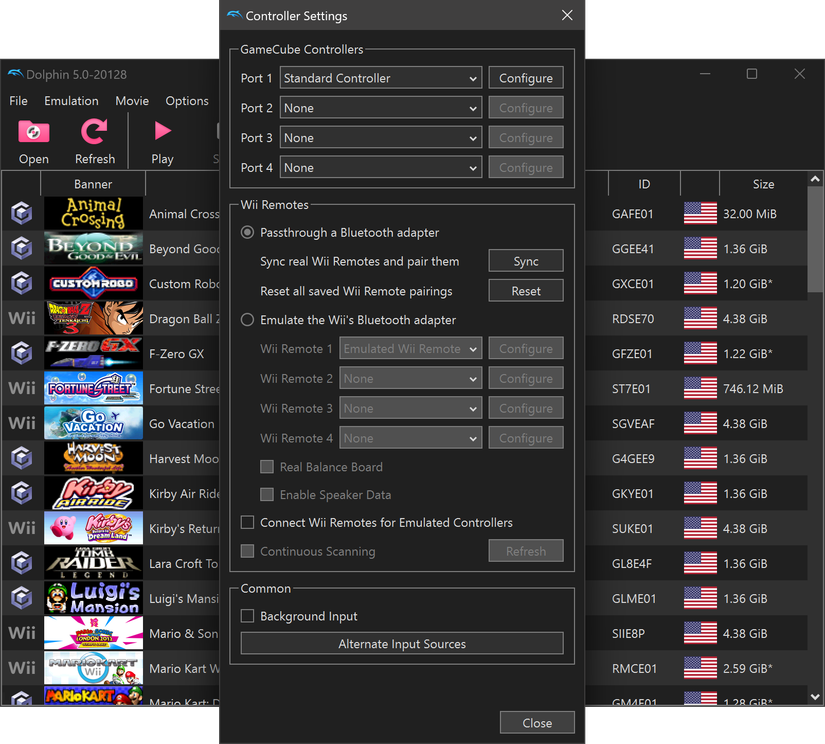This screenshot has height=744, width=825.
Task: Click Sync button for real Wii Remotes
Action: [x=526, y=261]
